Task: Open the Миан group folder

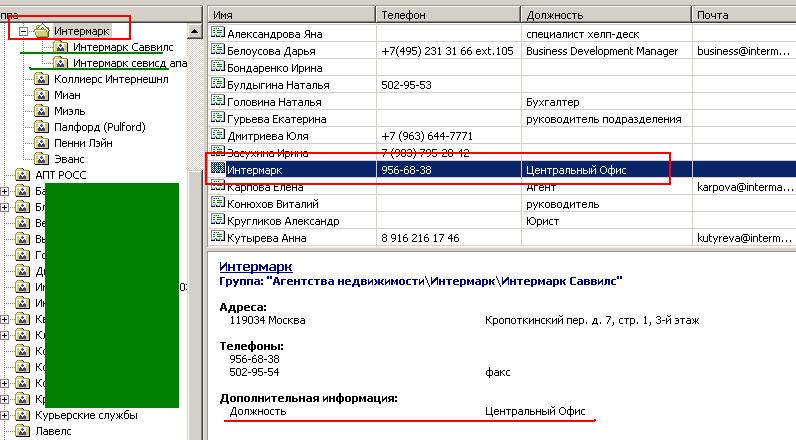Action: pyautogui.click(x=67, y=95)
